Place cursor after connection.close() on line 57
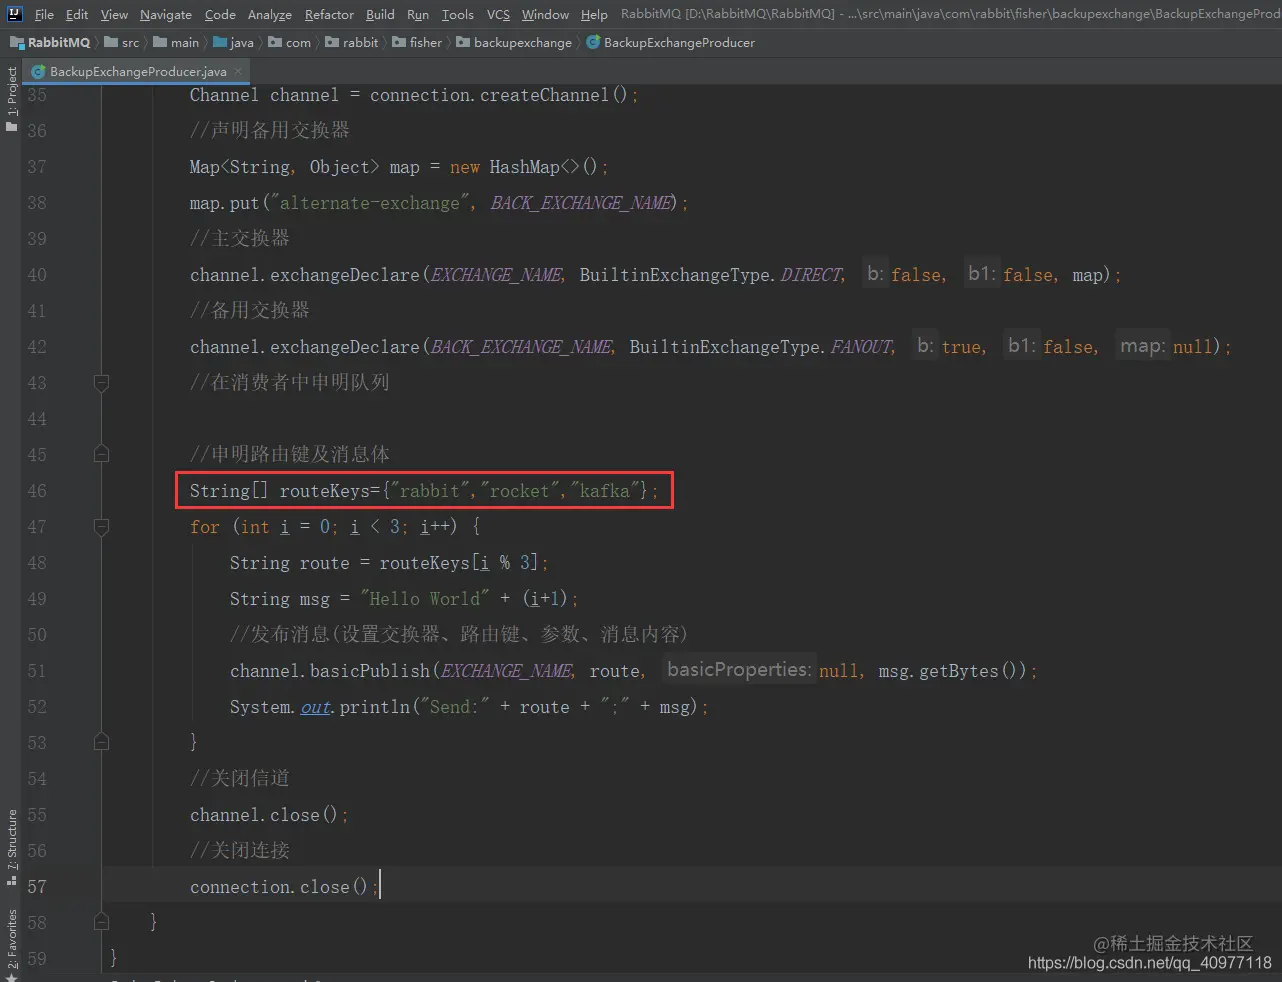This screenshot has width=1282, height=982. (x=380, y=887)
